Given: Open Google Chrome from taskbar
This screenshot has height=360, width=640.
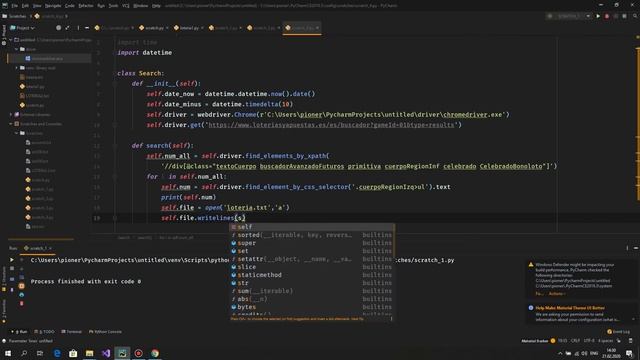Looking at the screenshot, I should point(155,353).
